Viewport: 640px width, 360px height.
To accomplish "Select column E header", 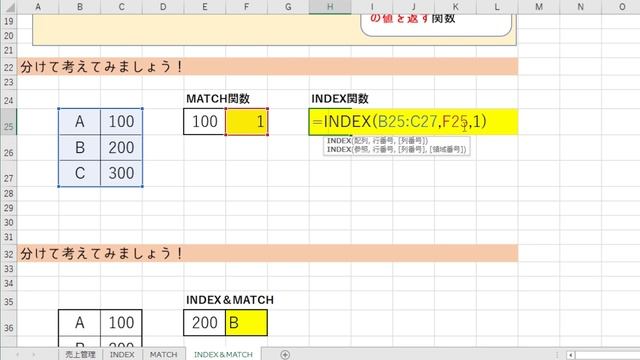I will pyautogui.click(x=204, y=7).
